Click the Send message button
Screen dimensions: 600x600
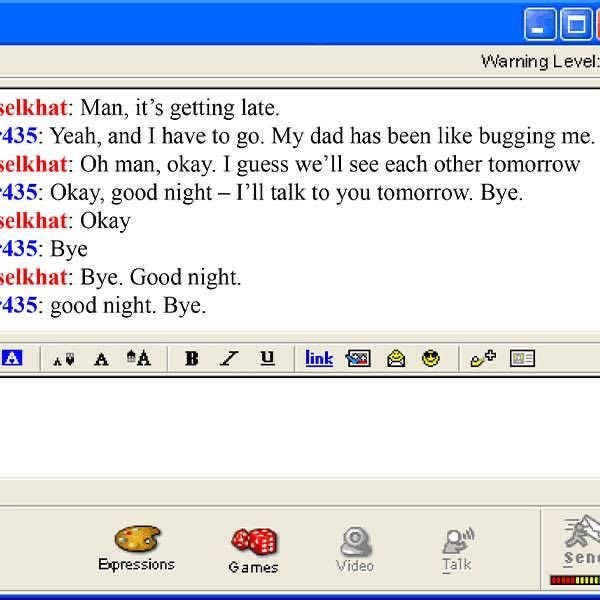pyautogui.click(x=581, y=543)
